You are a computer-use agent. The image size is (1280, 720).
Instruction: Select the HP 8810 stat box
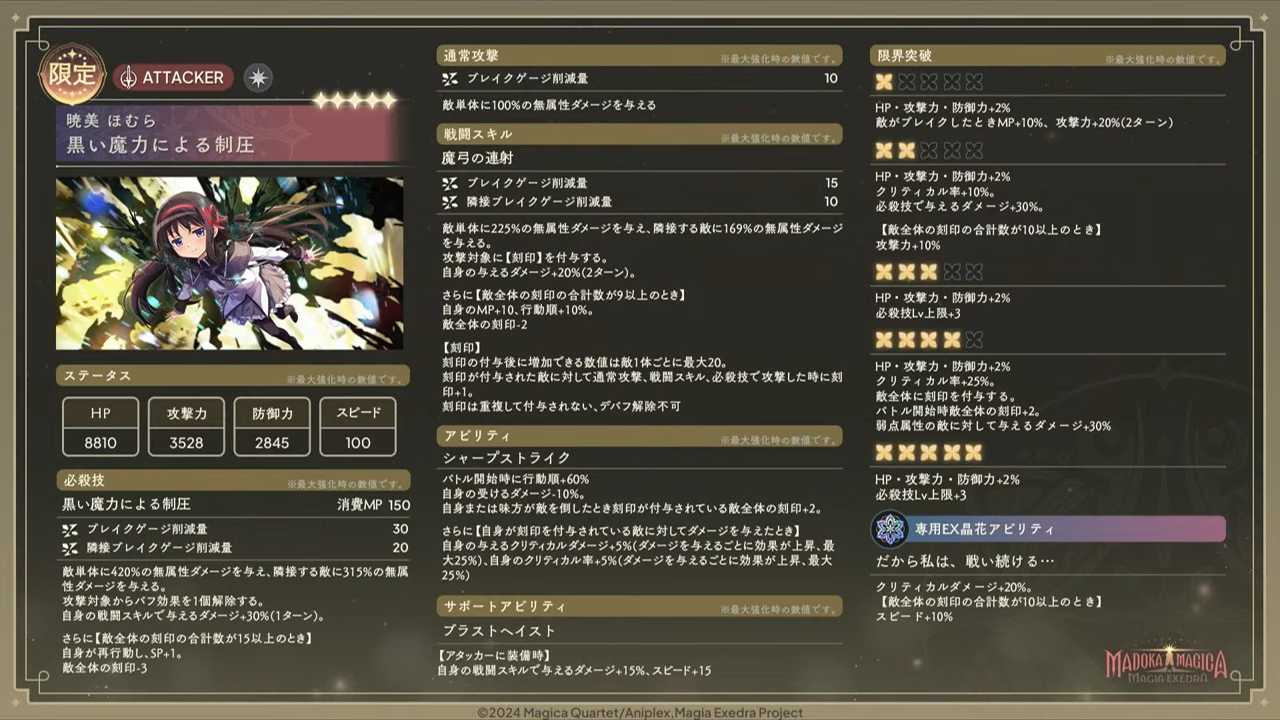pos(100,427)
